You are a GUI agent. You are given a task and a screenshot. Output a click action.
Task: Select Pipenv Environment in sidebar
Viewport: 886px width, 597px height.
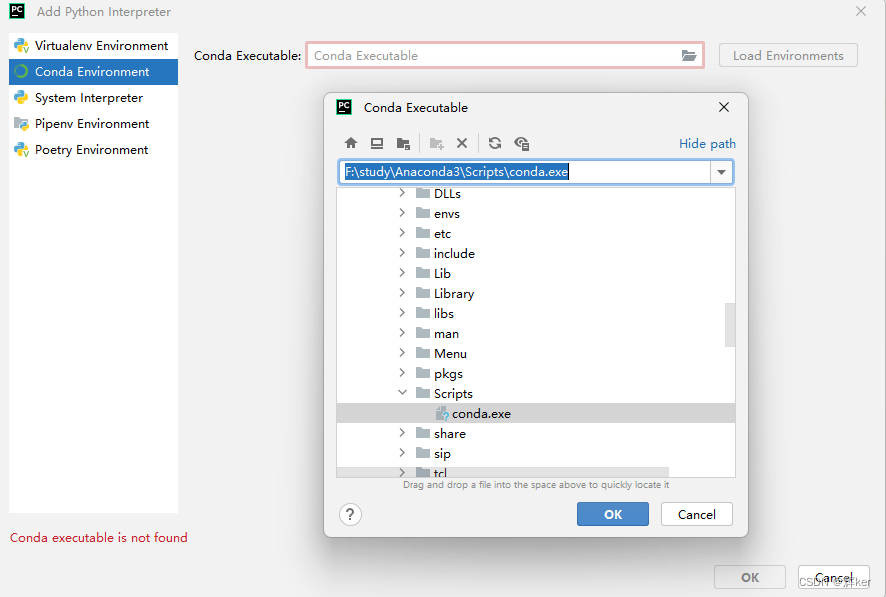(93, 124)
